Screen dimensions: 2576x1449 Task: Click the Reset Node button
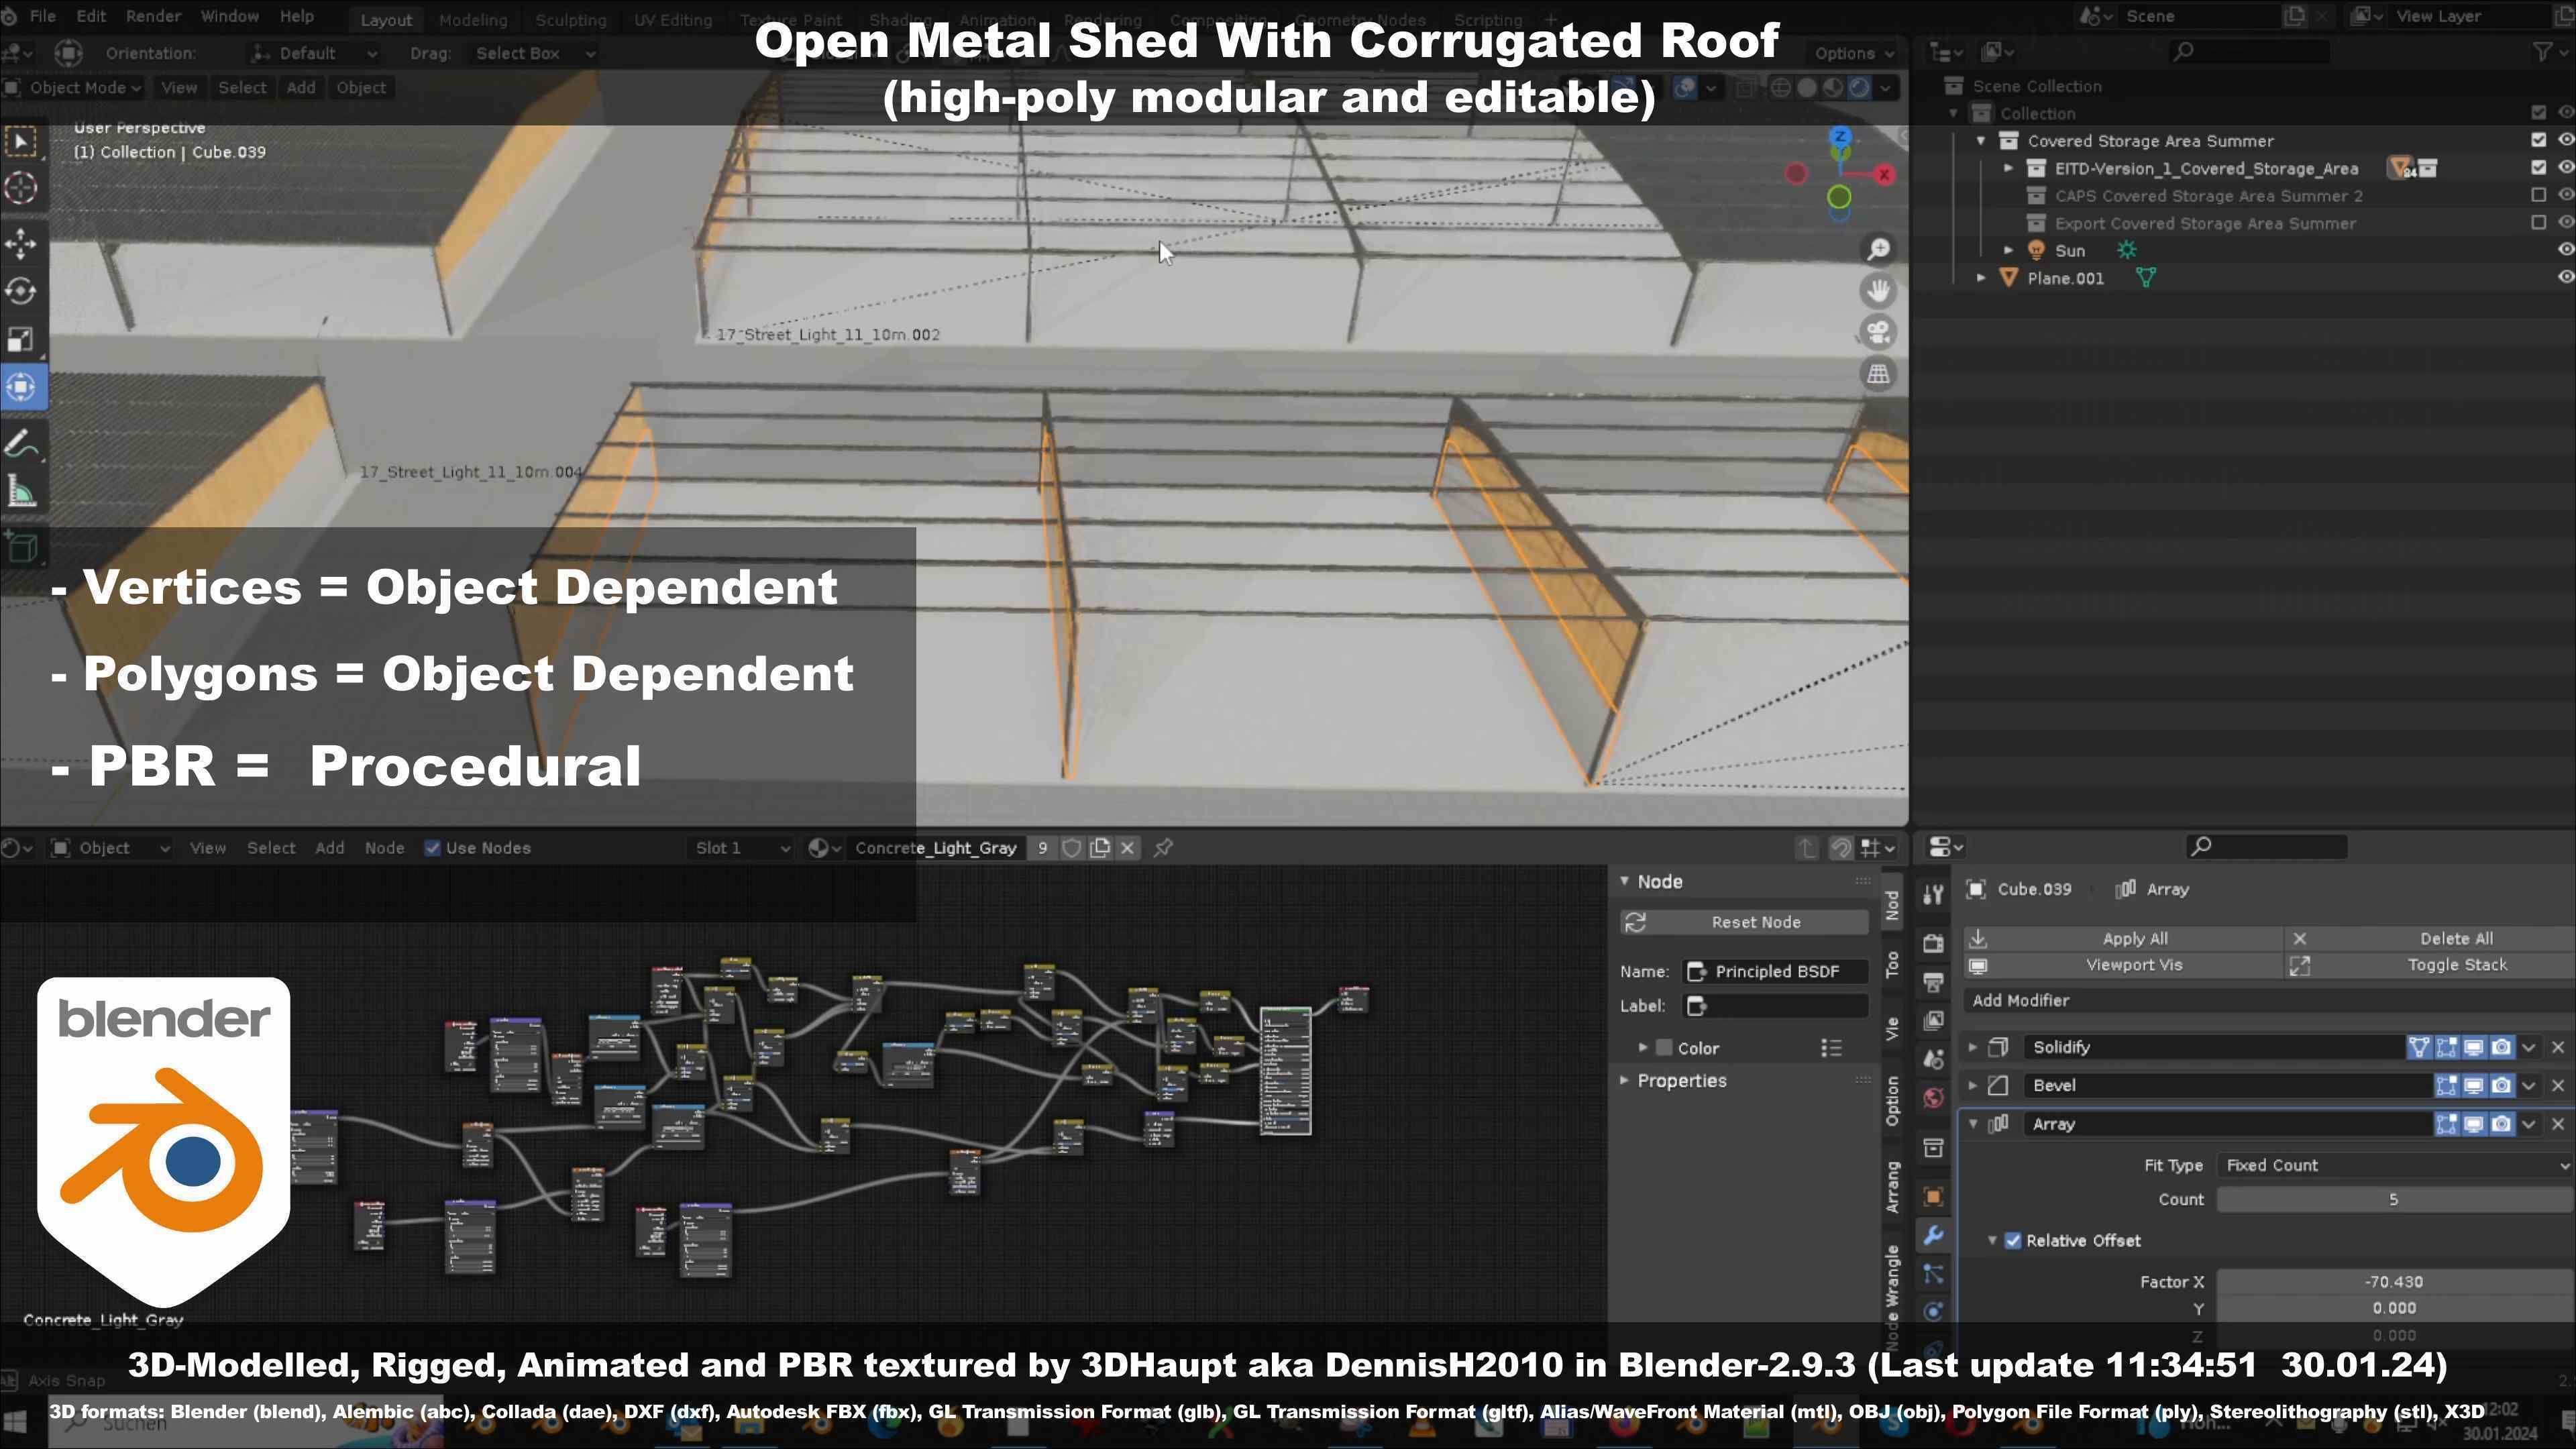[1745, 922]
